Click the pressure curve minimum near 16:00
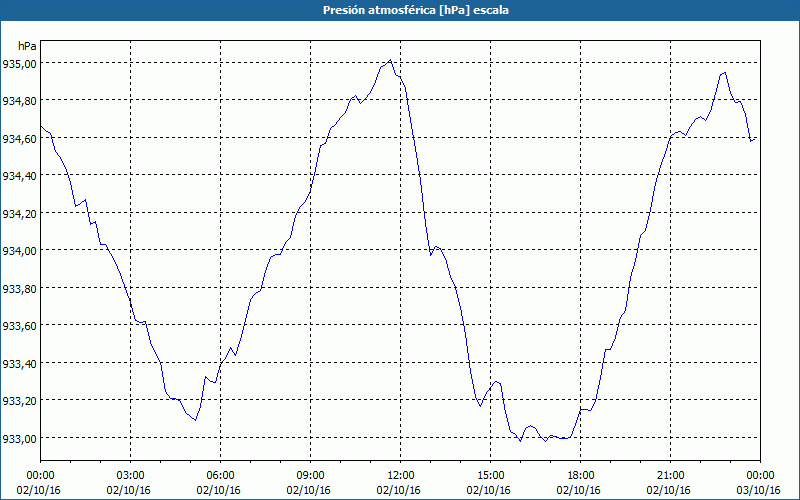 520,441
